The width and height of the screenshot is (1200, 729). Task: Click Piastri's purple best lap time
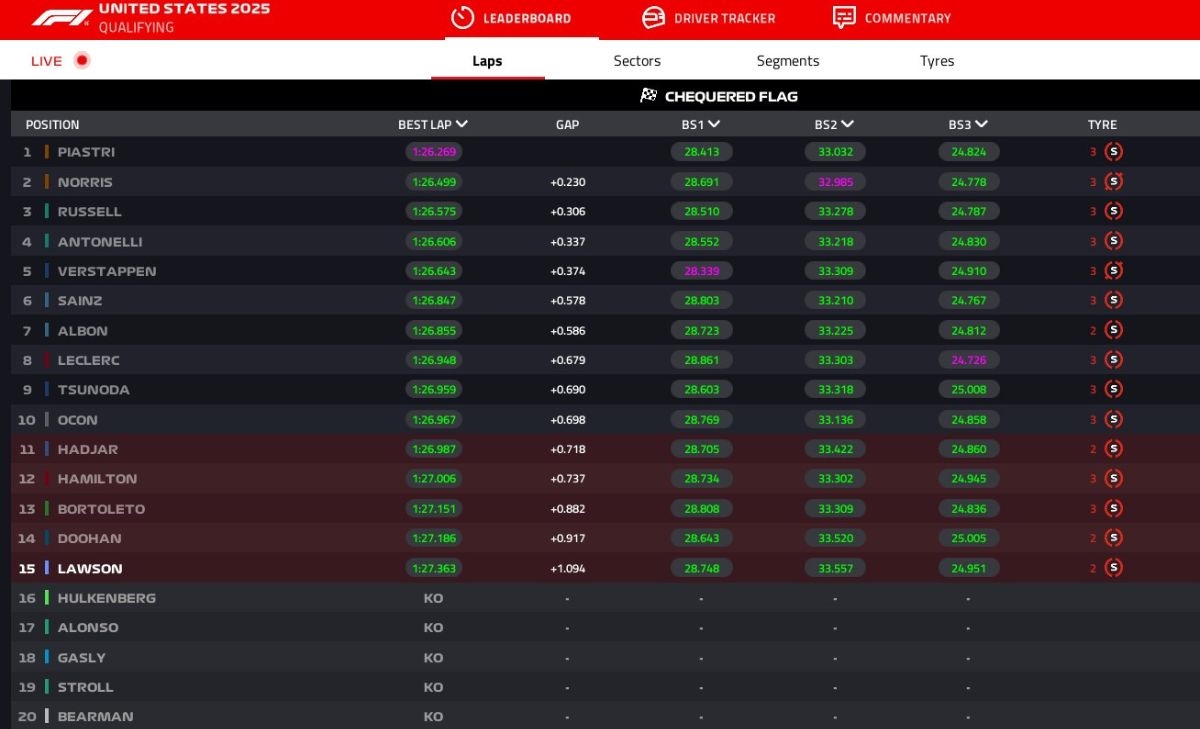click(x=434, y=152)
